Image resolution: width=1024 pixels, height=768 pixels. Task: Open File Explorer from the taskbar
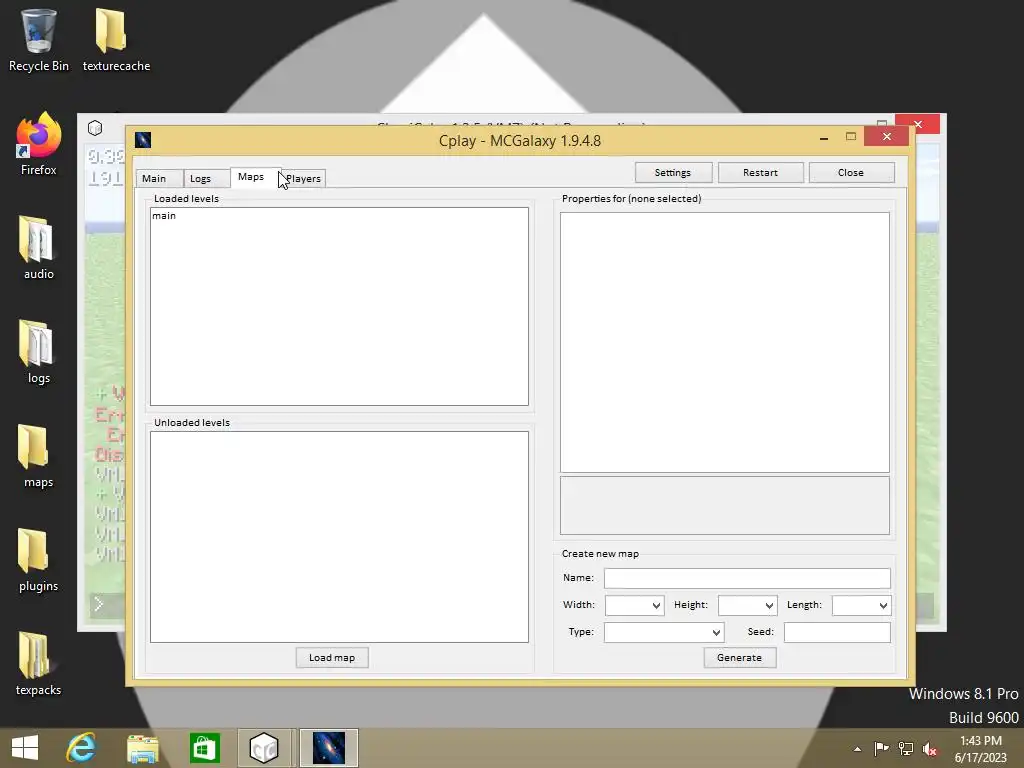point(142,748)
